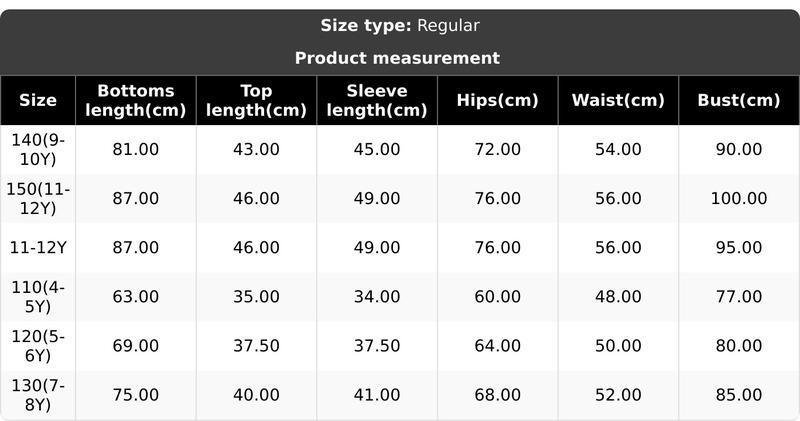Click the Size column header

pos(38,100)
